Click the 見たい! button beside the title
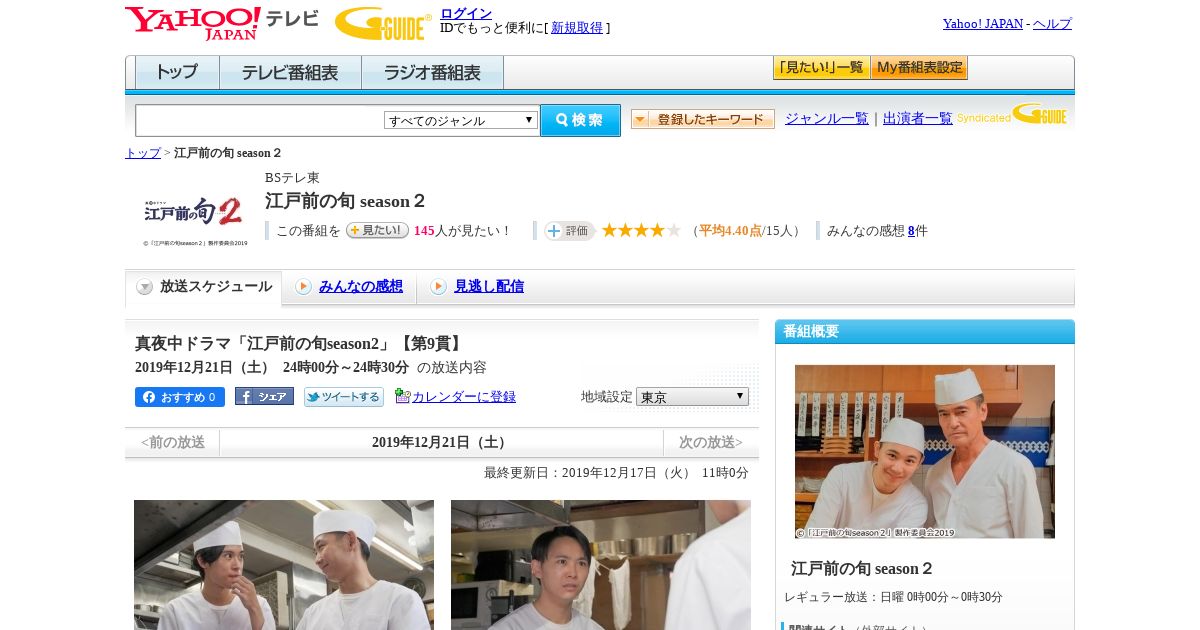This screenshot has width=1200, height=630. (377, 230)
